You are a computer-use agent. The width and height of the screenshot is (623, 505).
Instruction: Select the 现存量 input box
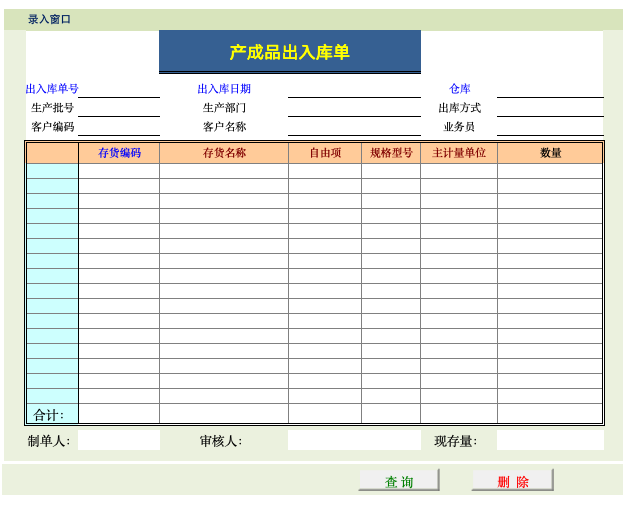click(x=550, y=440)
